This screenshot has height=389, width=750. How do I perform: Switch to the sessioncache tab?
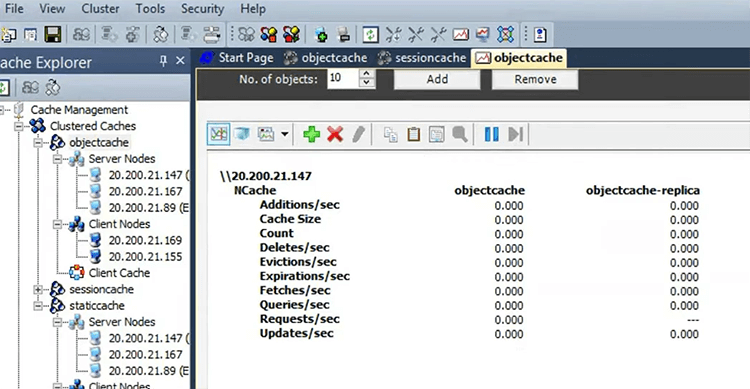click(x=421, y=58)
